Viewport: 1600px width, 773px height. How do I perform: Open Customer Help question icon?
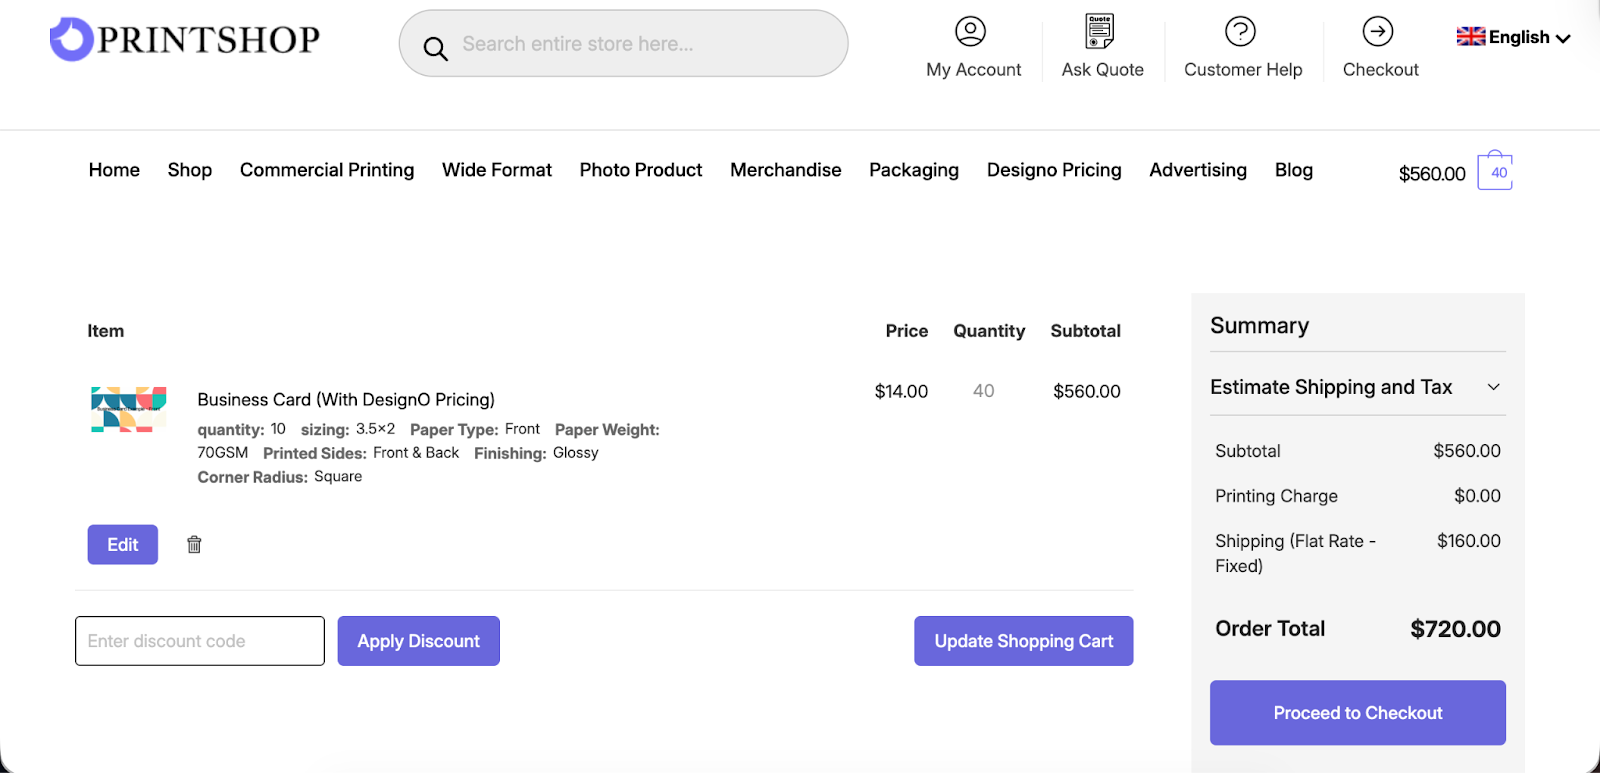1240,32
